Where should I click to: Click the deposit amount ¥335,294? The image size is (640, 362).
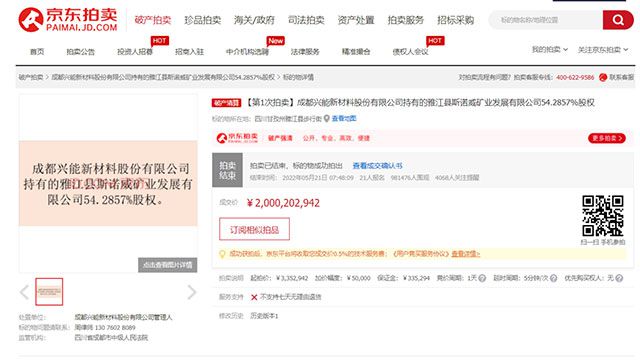point(416,278)
